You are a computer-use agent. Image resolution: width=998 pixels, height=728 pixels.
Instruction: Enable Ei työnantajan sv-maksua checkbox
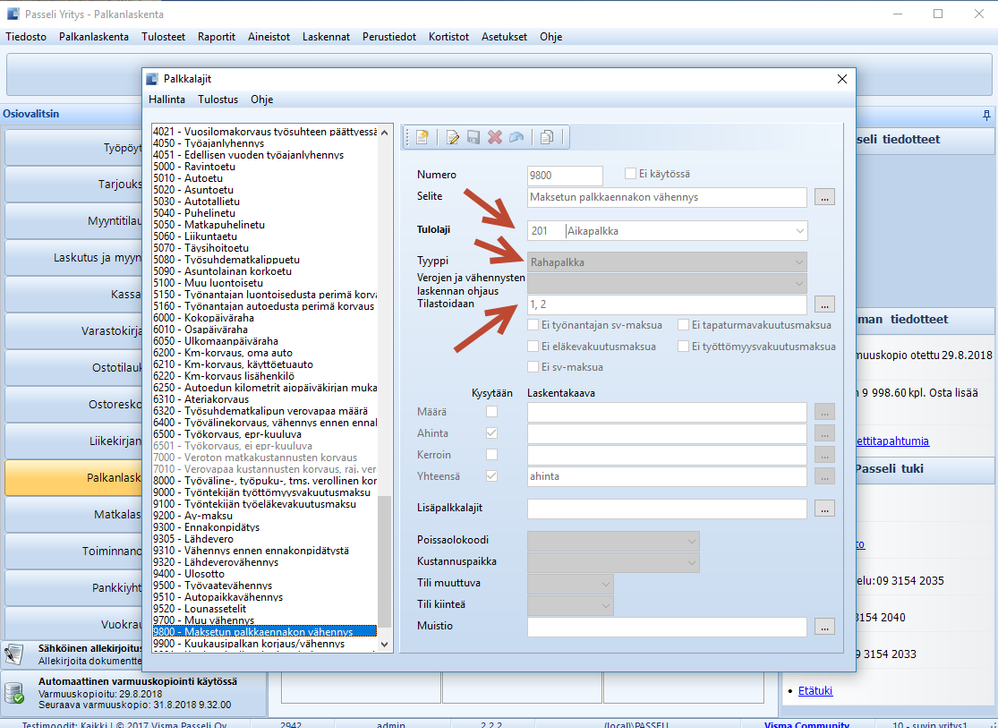(533, 325)
